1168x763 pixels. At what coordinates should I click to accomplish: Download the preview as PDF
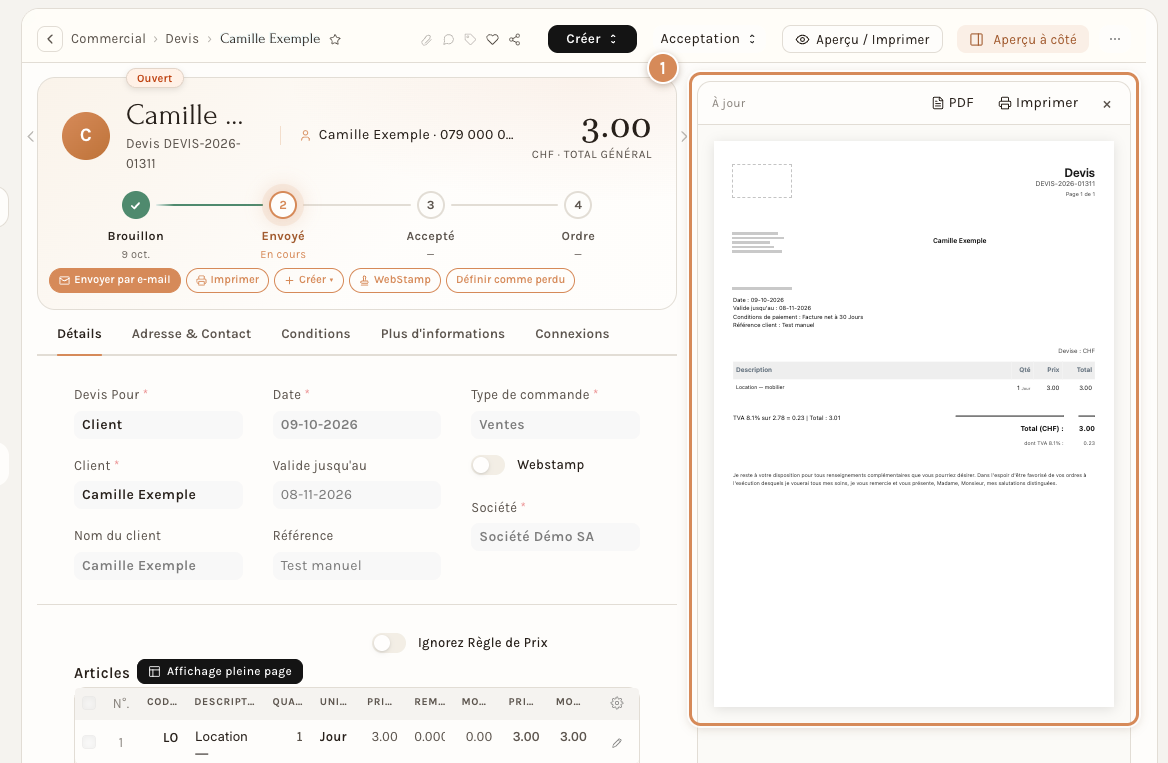tap(953, 103)
